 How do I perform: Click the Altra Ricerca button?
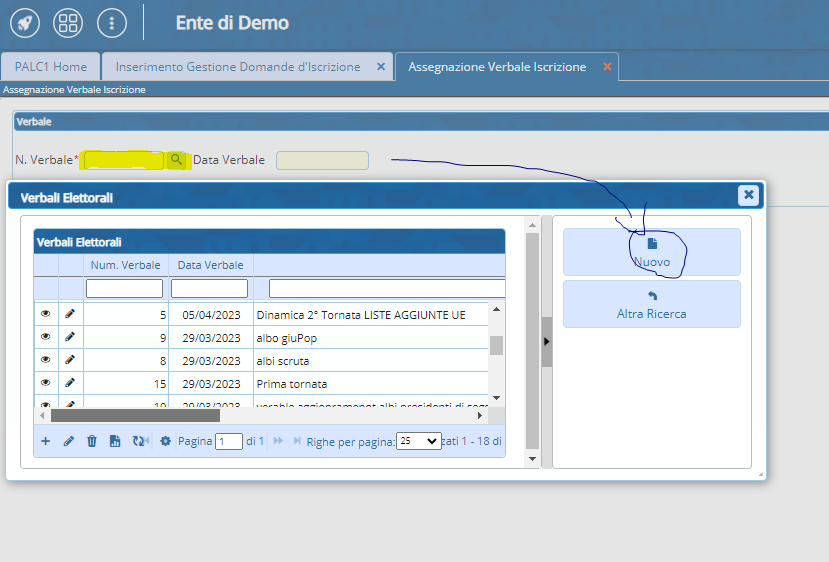point(651,305)
